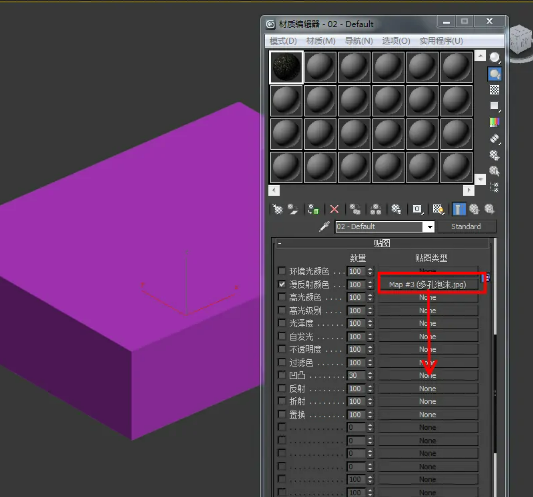Image resolution: width=533 pixels, height=497 pixels.
Task: Click the Video Color Check icon
Action: pyautogui.click(x=495, y=122)
